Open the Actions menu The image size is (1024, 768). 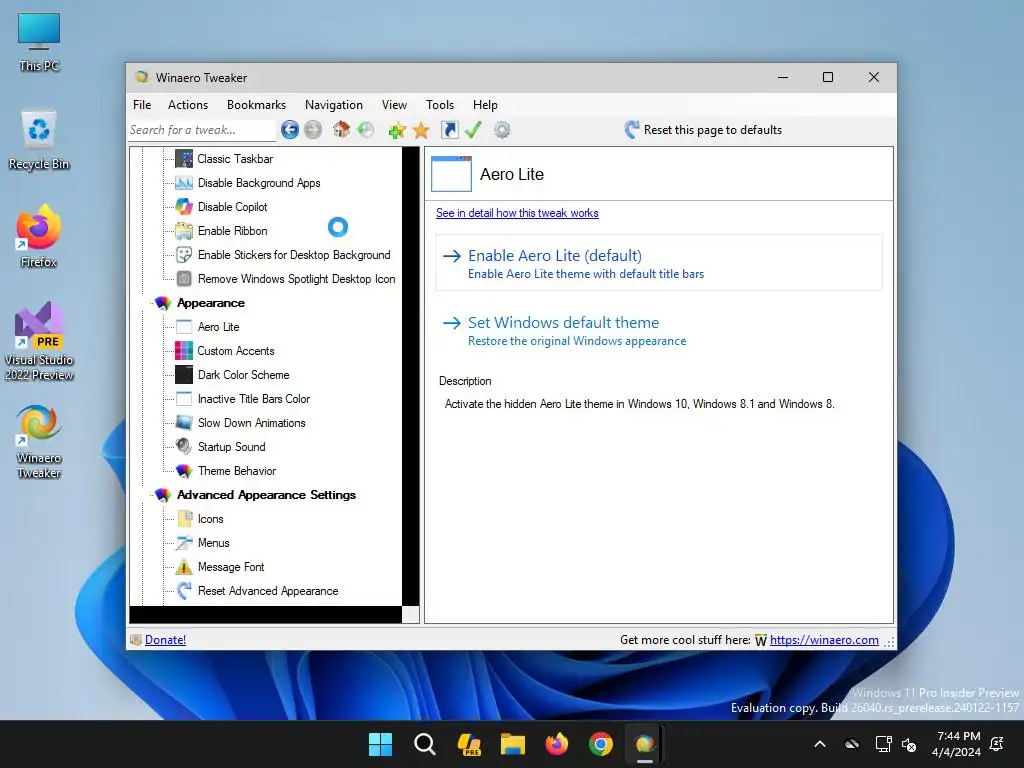point(188,104)
